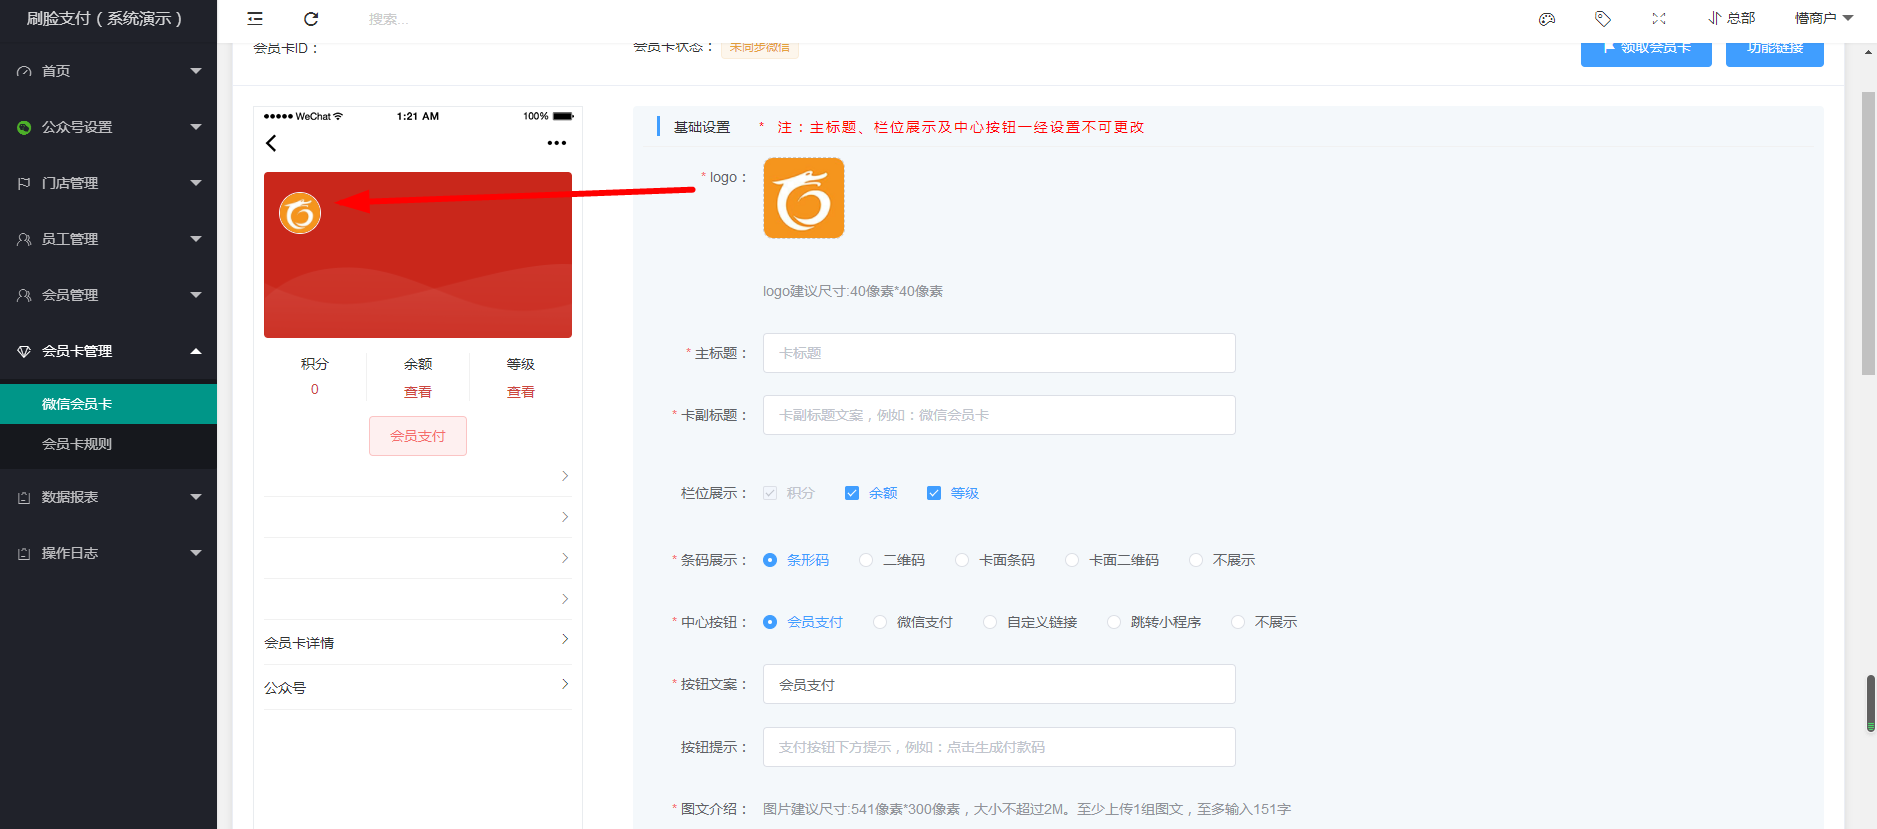Select 卡面二维码 radio option
This screenshot has height=829, width=1877.
tap(1072, 560)
